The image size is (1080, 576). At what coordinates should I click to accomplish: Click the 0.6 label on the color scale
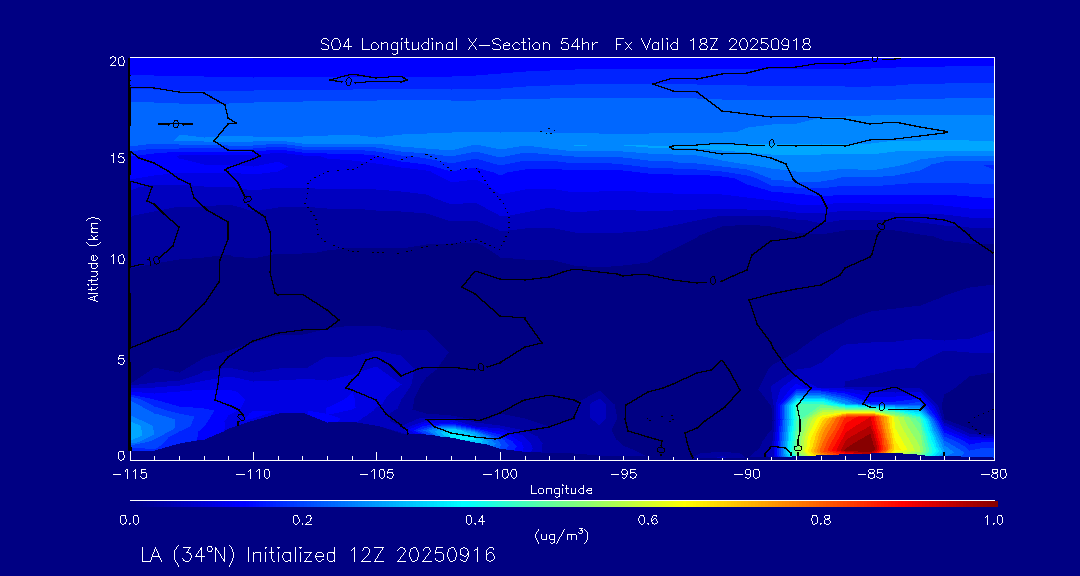click(x=648, y=520)
